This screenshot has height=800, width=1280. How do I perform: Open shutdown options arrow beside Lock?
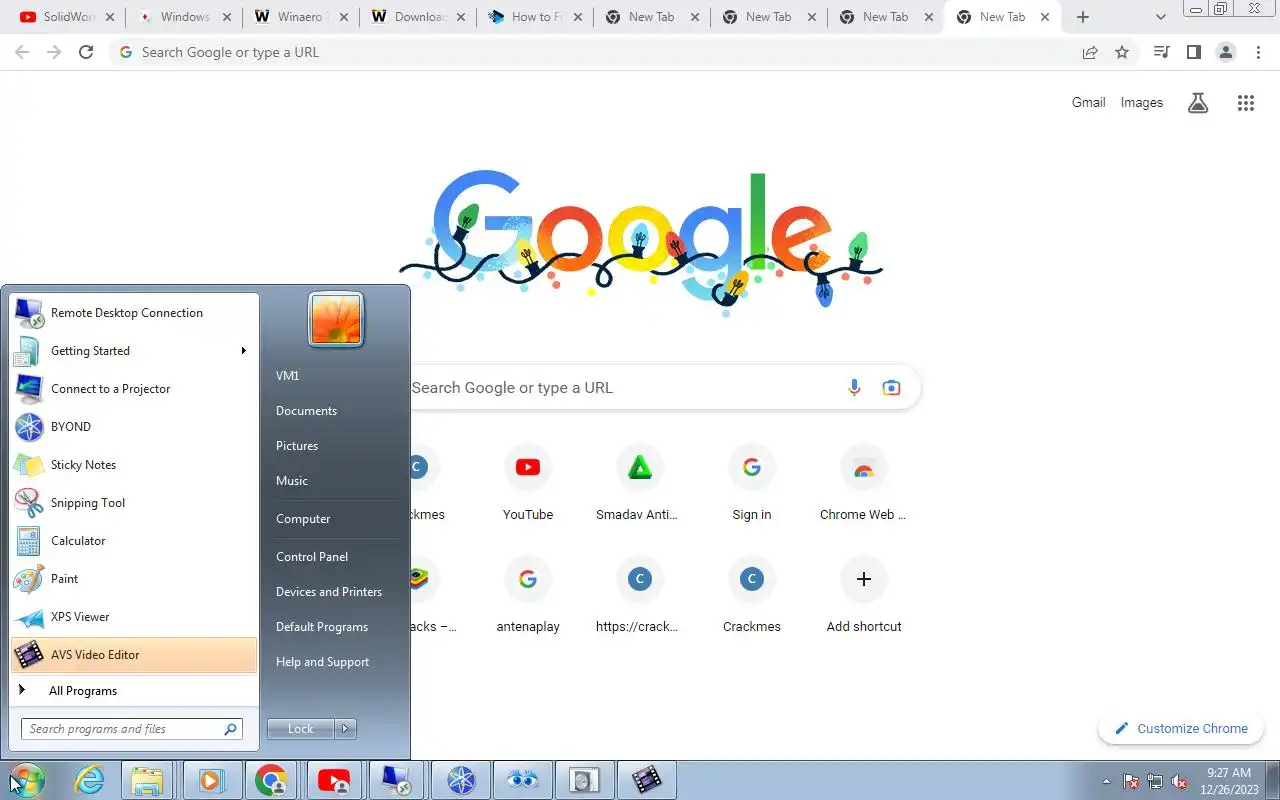(345, 729)
